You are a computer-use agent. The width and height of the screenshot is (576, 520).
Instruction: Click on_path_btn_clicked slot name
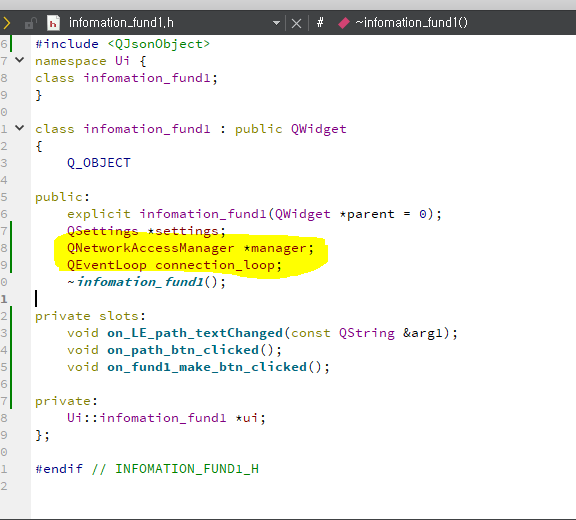tap(183, 350)
